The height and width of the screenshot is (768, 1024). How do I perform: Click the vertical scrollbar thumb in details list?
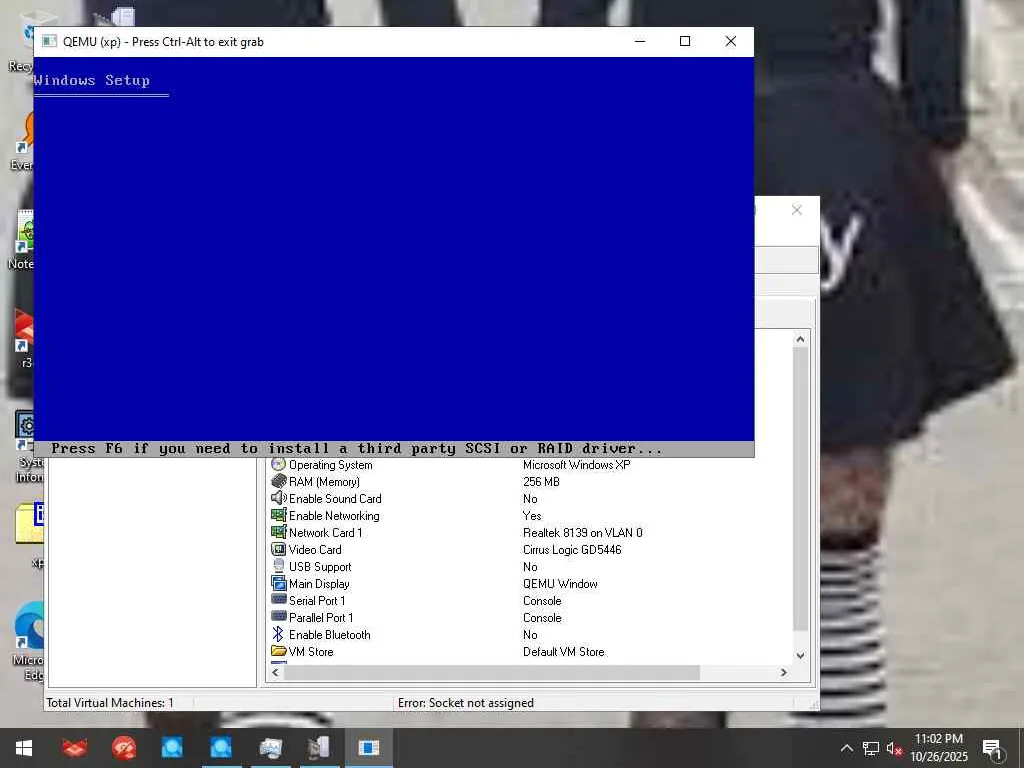[801, 488]
